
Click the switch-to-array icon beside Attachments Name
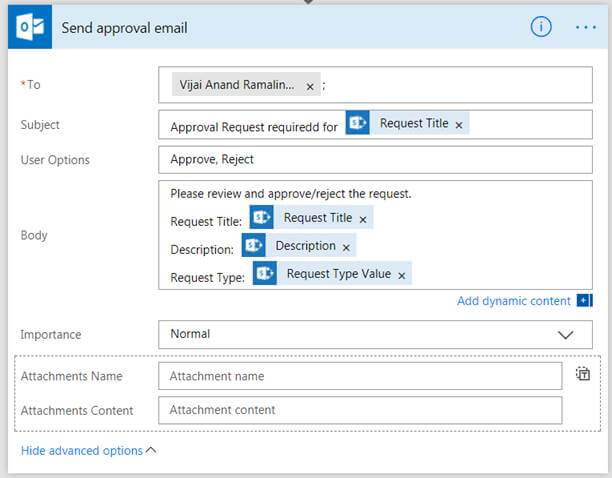click(x=583, y=375)
